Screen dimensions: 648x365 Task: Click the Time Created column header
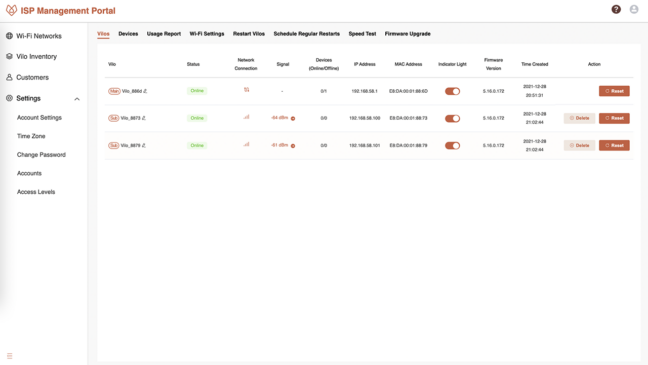click(534, 64)
